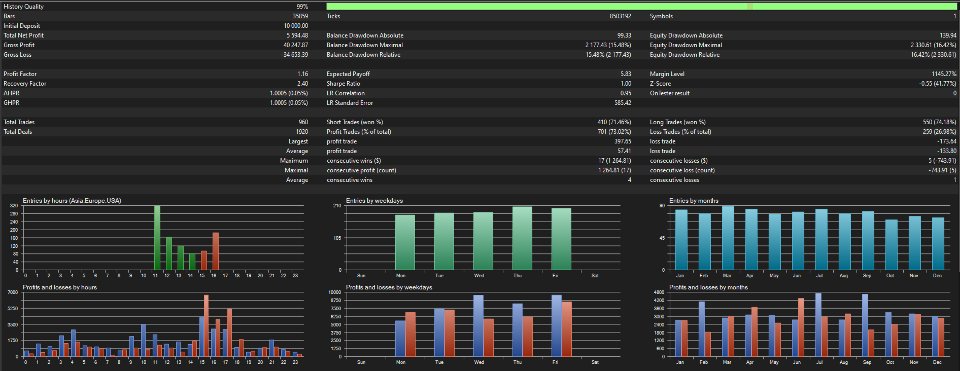The width and height of the screenshot is (960, 371).
Task: Select the Total Net Profit label
Action: tap(23, 36)
